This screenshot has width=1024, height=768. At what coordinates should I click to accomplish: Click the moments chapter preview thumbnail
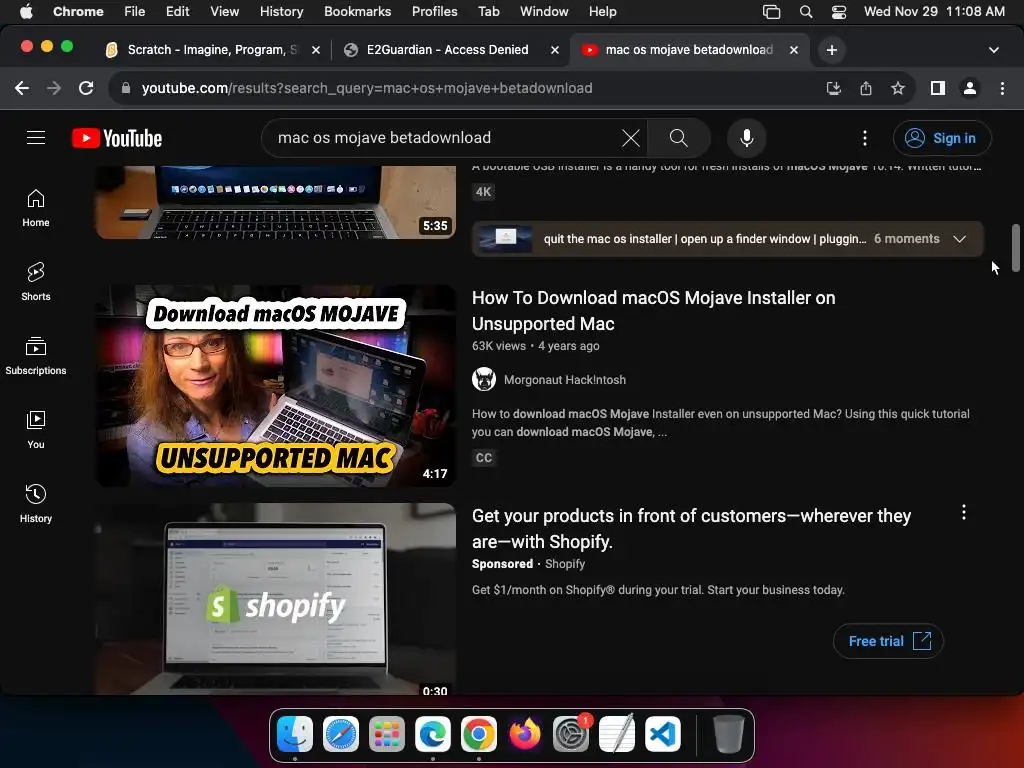(x=505, y=239)
